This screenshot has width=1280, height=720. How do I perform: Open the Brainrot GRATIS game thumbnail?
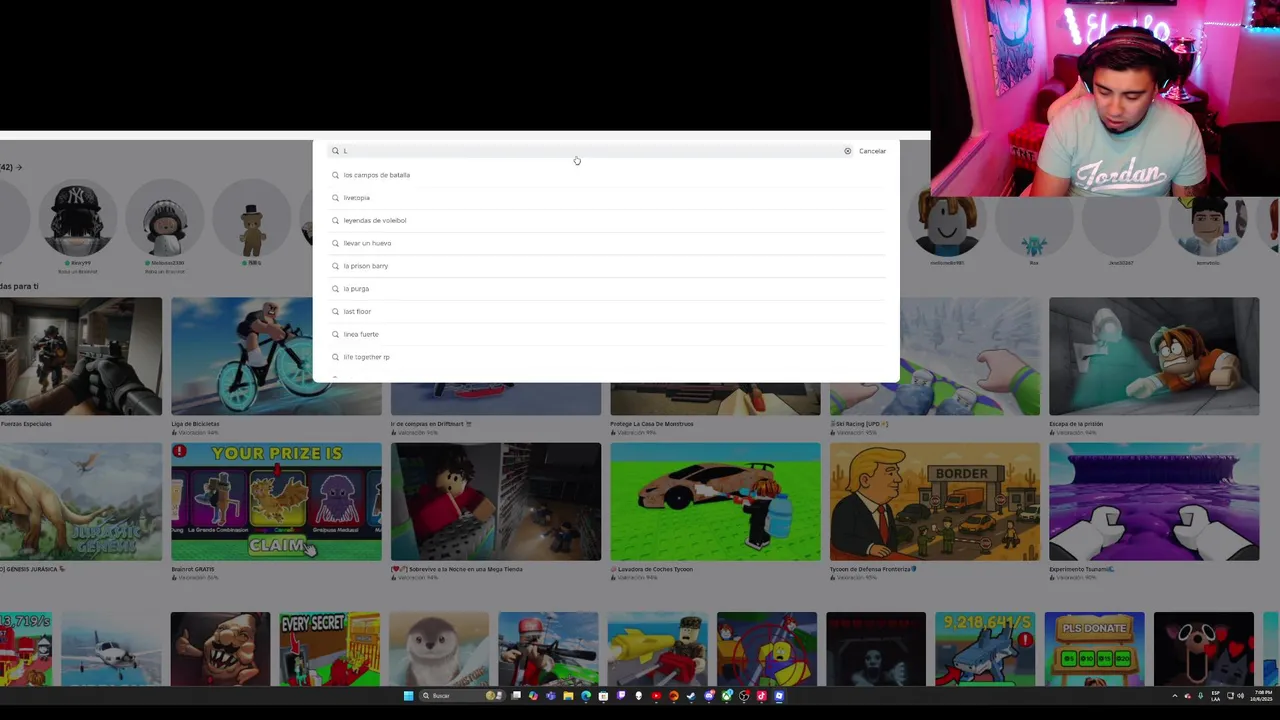pos(276,502)
